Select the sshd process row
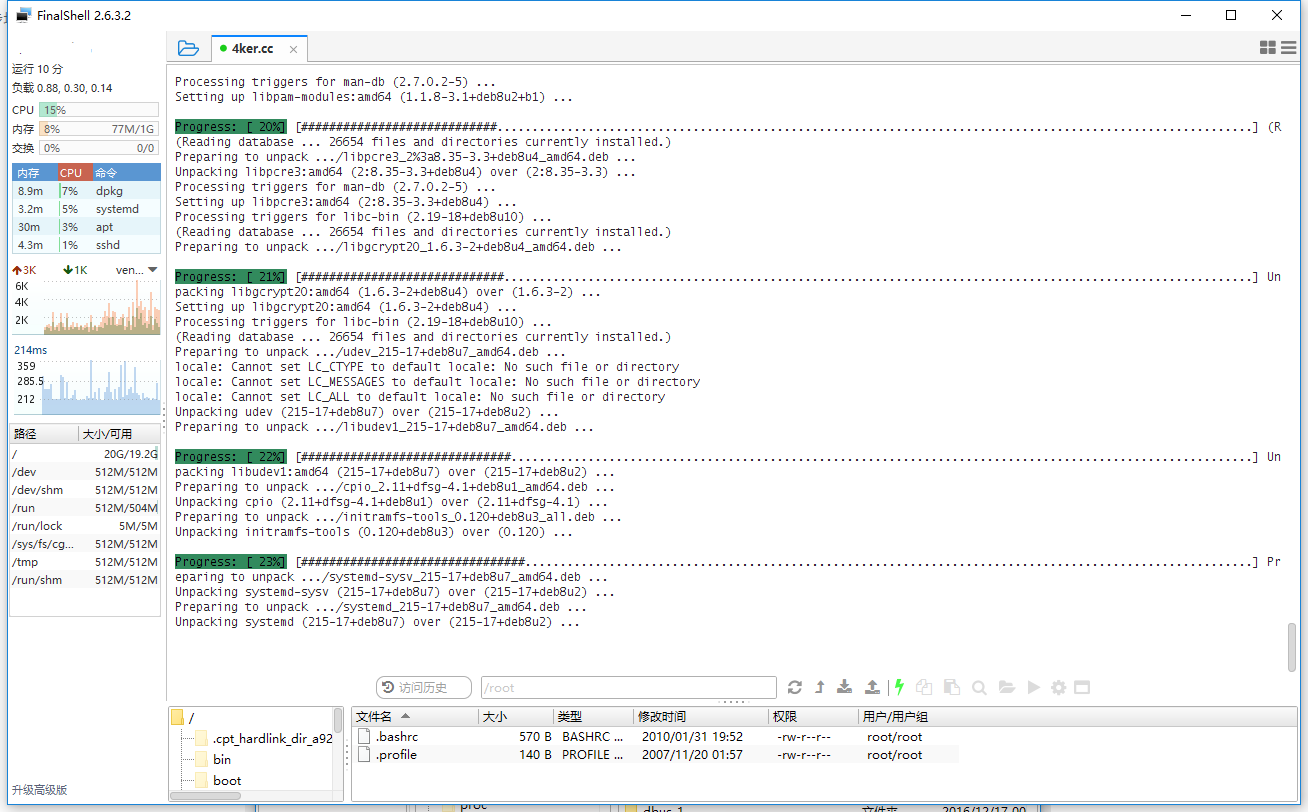Screen dimensions: 1308x812 (86, 245)
